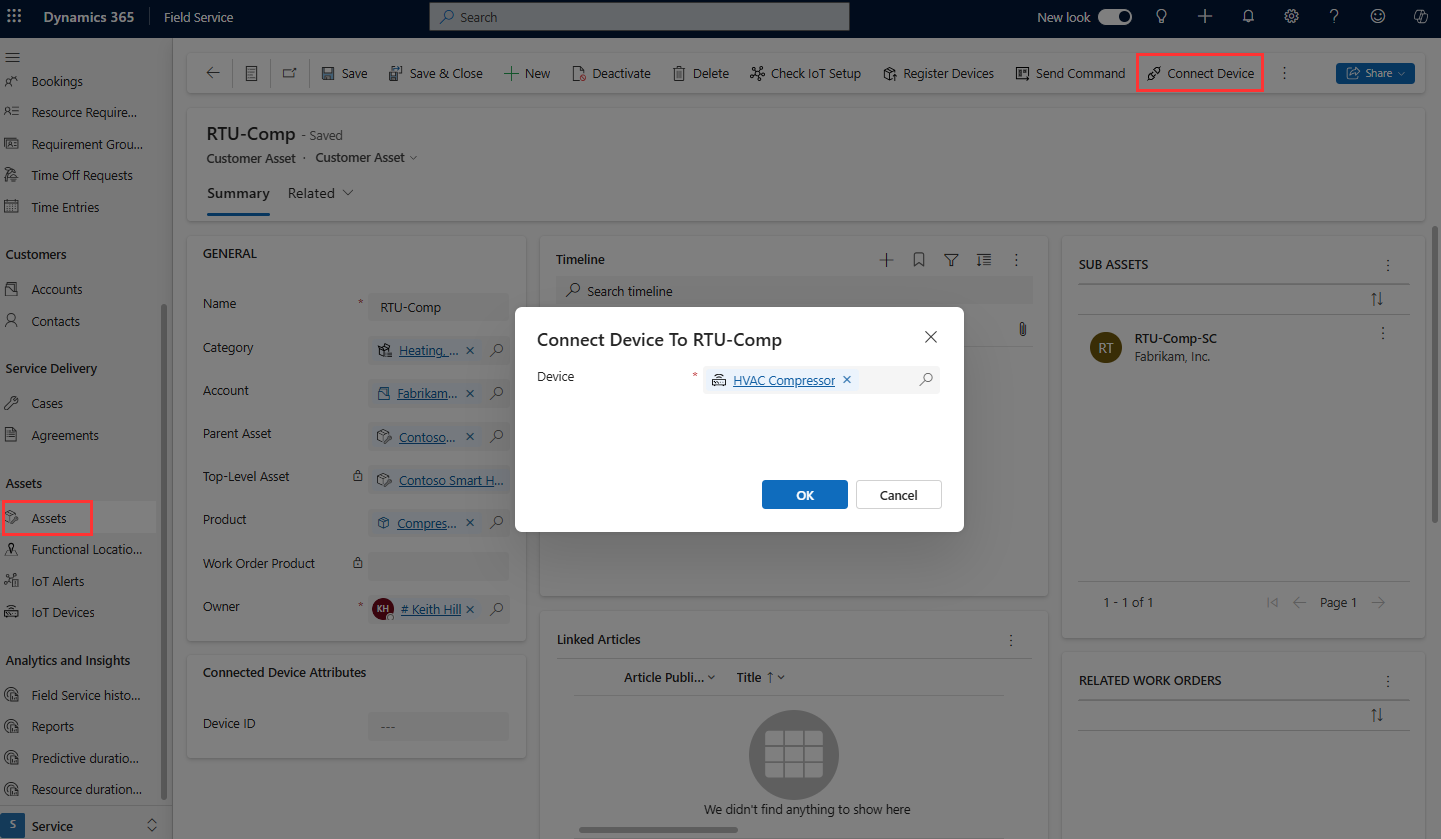Sort the Related Work Orders list
This screenshot has width=1441, height=839.
click(1377, 715)
